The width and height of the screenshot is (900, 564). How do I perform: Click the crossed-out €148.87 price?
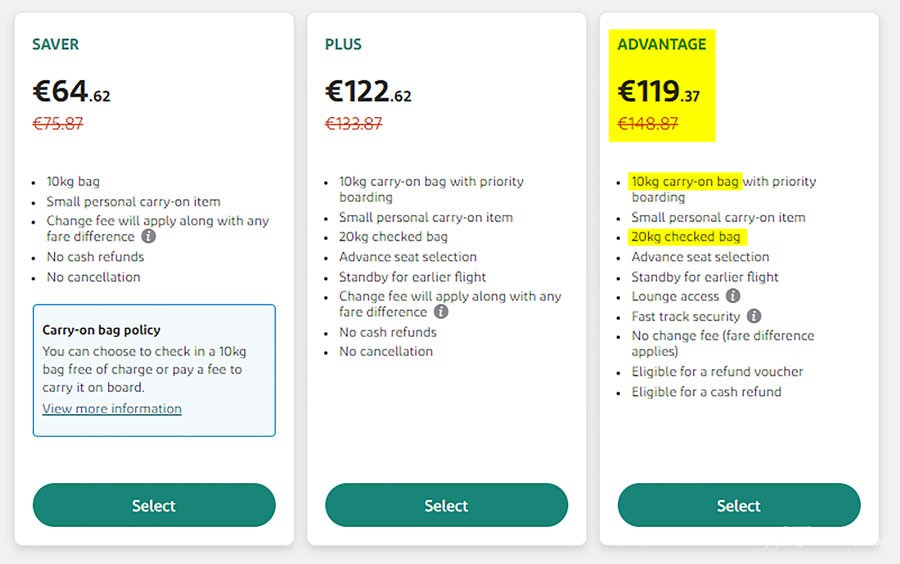(647, 123)
